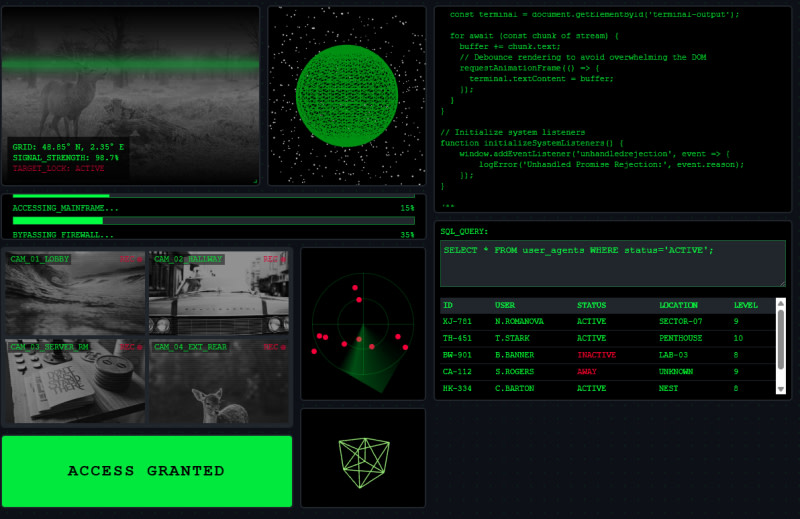Click the table scrollbar down arrow
The image size is (800, 519).
point(781,388)
